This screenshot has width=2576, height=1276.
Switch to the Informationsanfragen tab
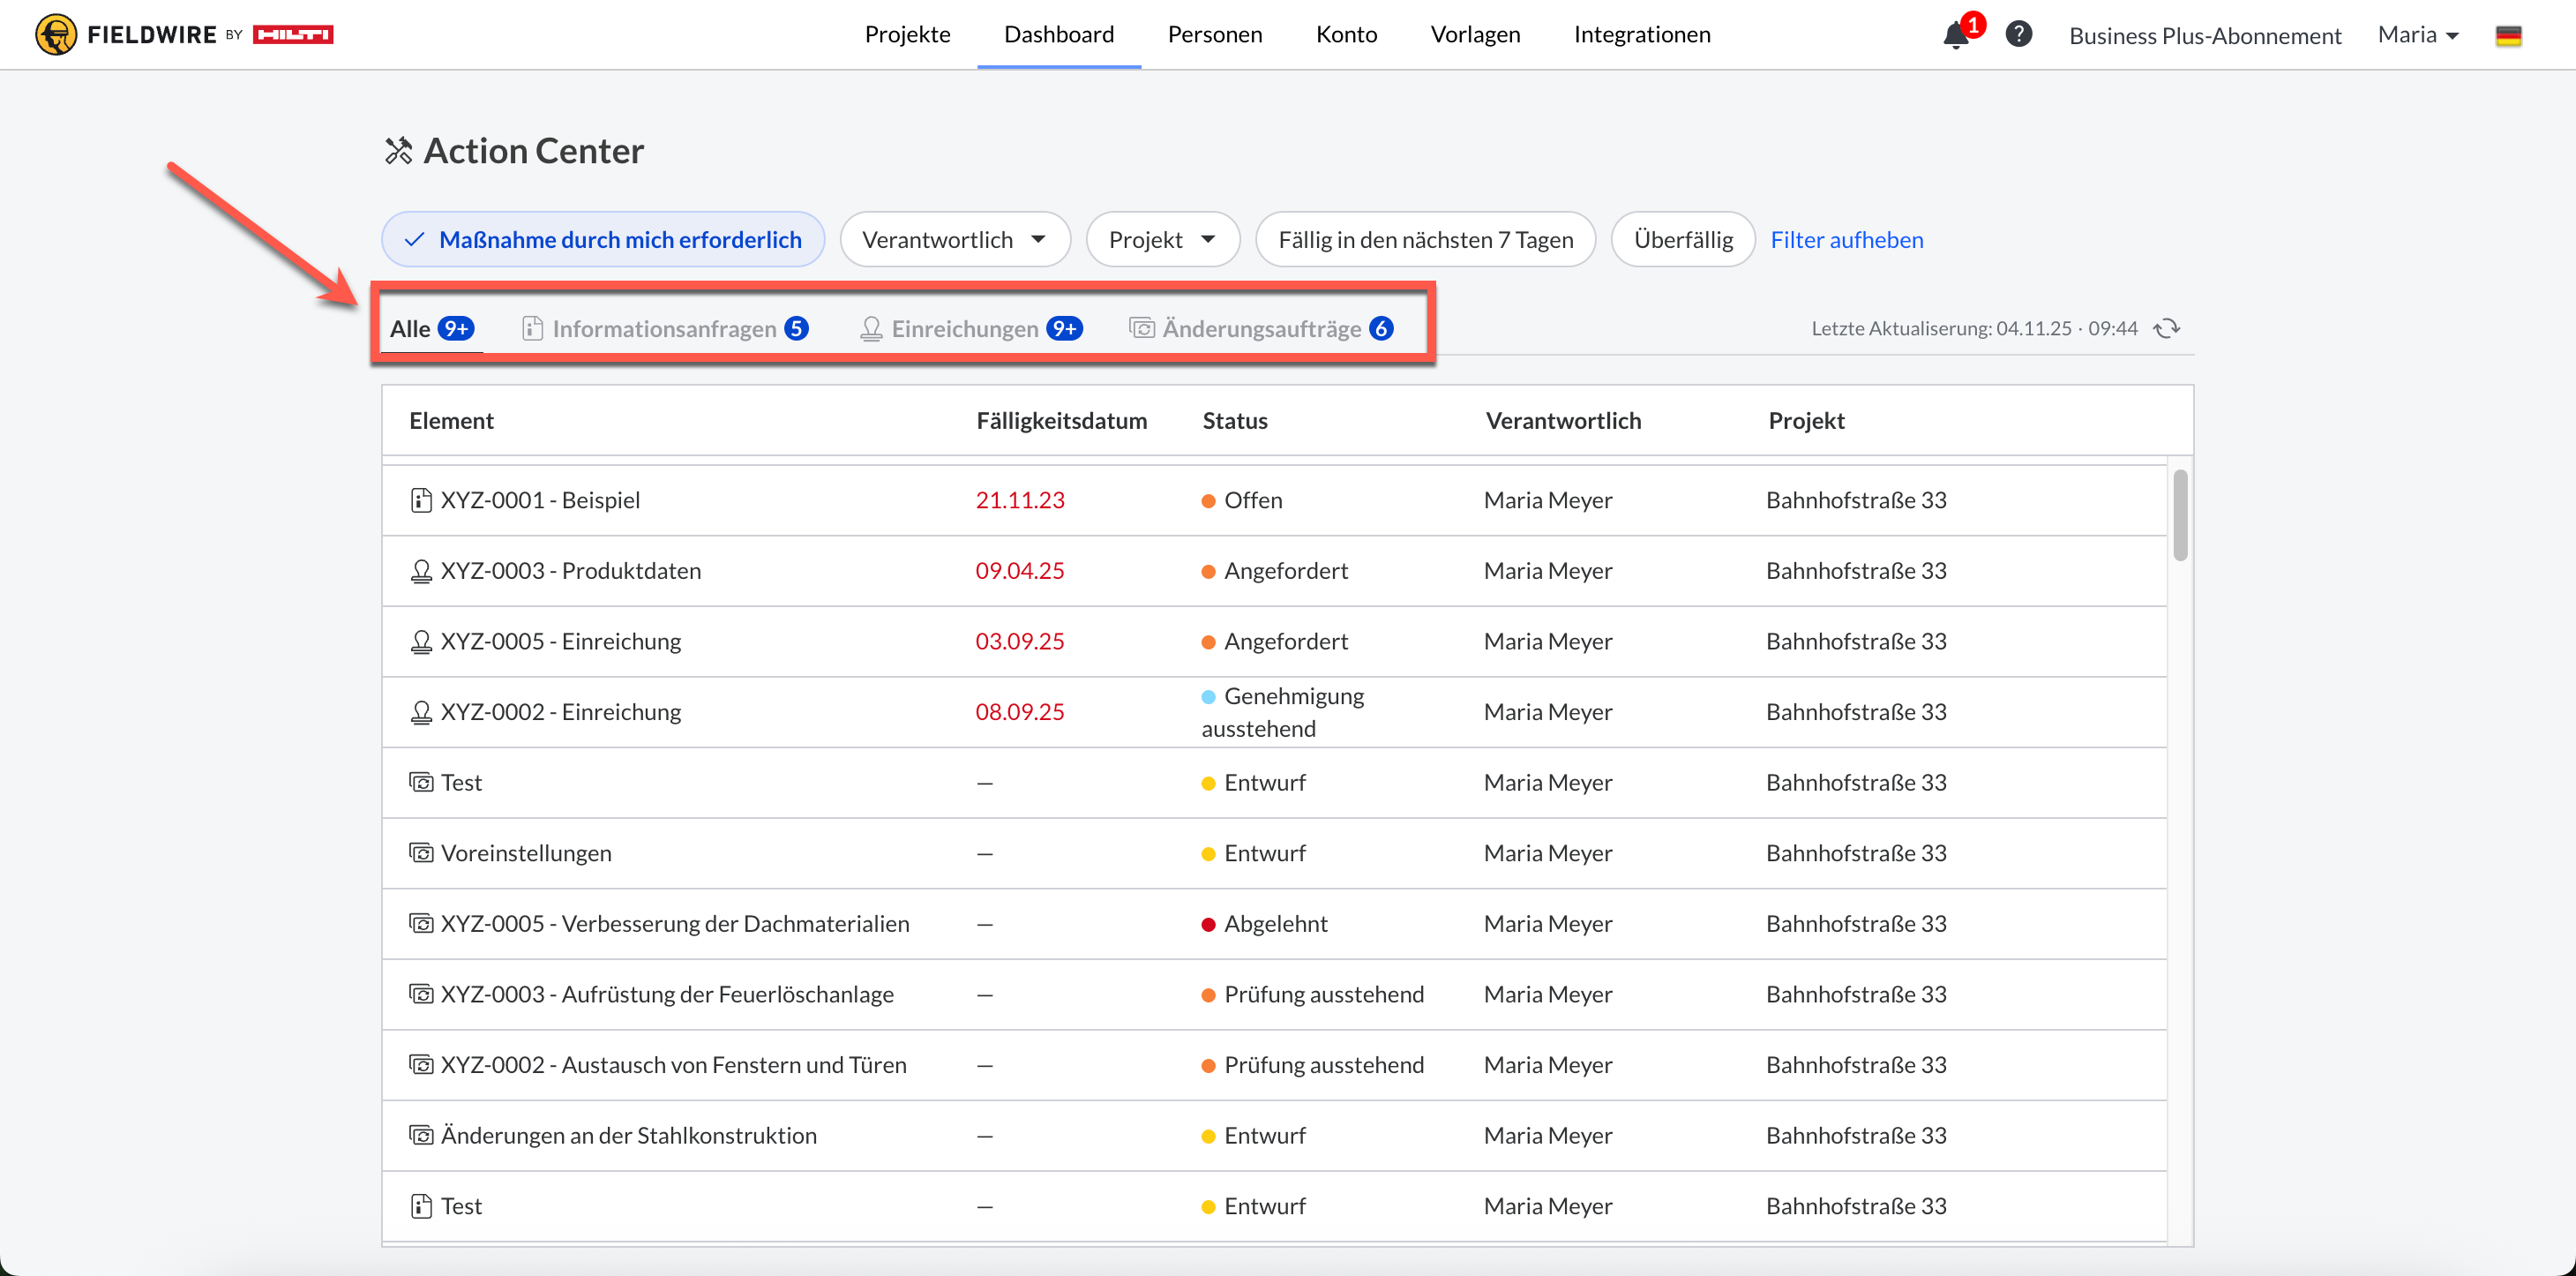[x=664, y=329]
